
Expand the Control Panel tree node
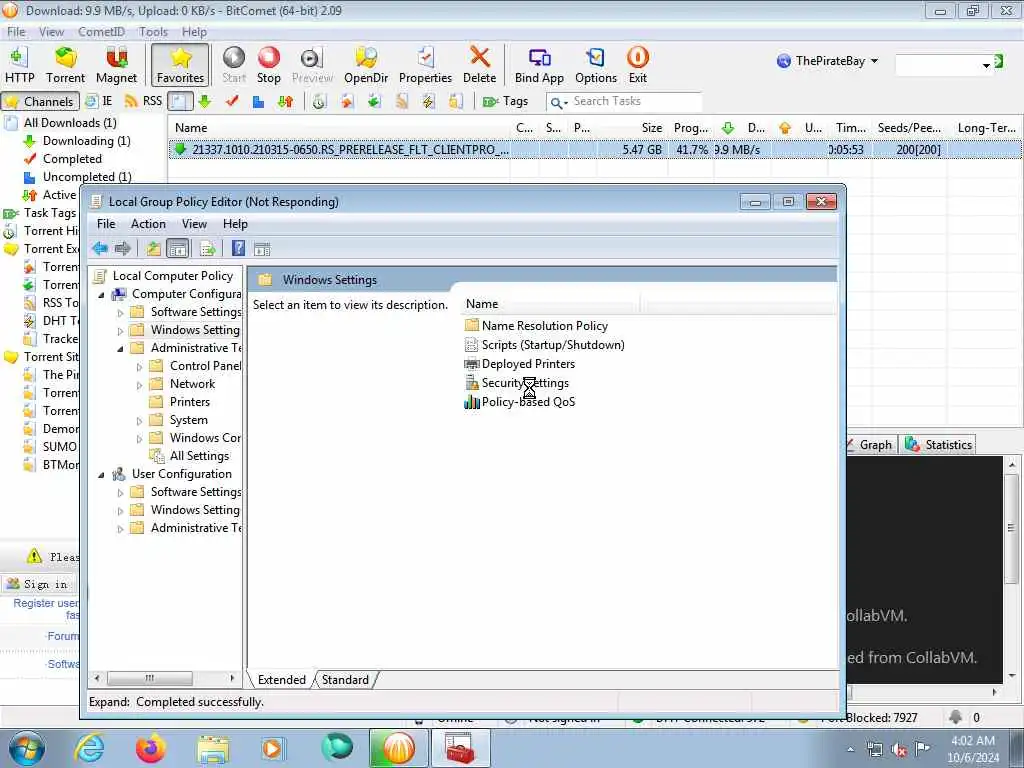point(139,367)
